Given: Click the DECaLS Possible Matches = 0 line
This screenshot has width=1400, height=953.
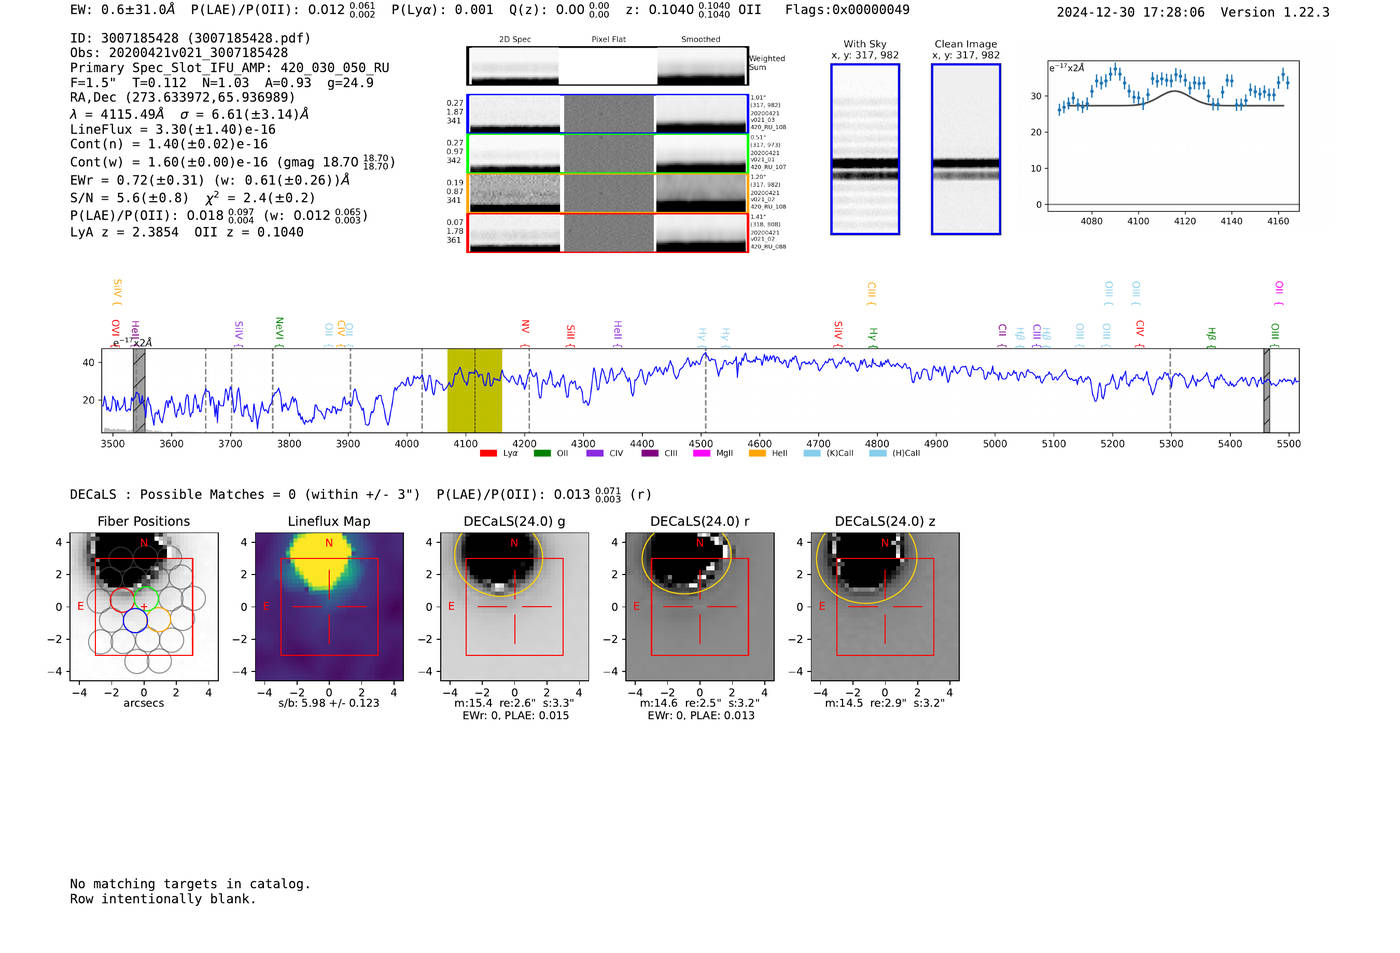Looking at the screenshot, I should pyautogui.click(x=245, y=494).
